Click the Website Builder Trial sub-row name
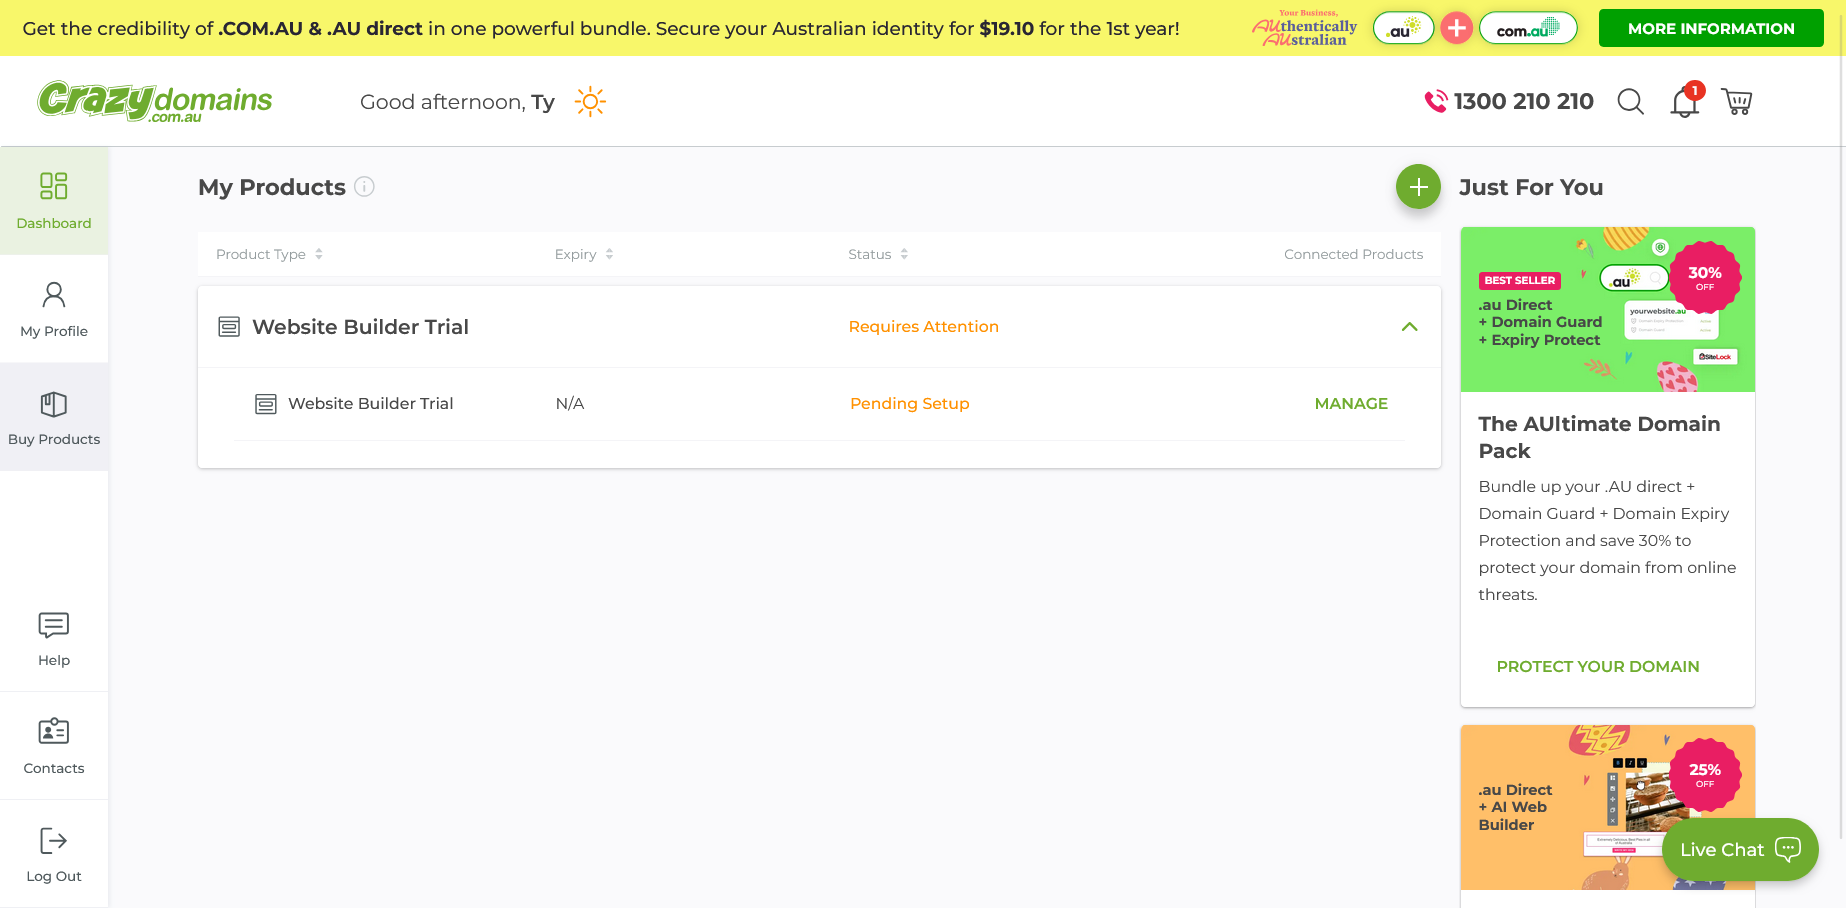Screen dimensions: 1847x909 pos(371,404)
